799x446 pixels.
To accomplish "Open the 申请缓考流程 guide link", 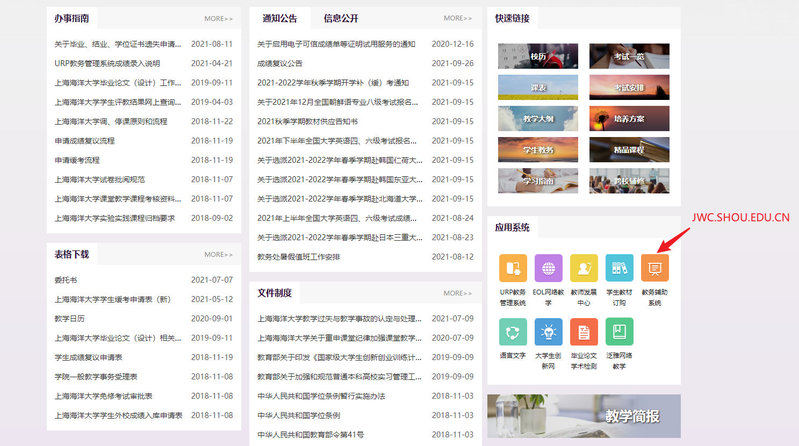I will pyautogui.click(x=77, y=160).
